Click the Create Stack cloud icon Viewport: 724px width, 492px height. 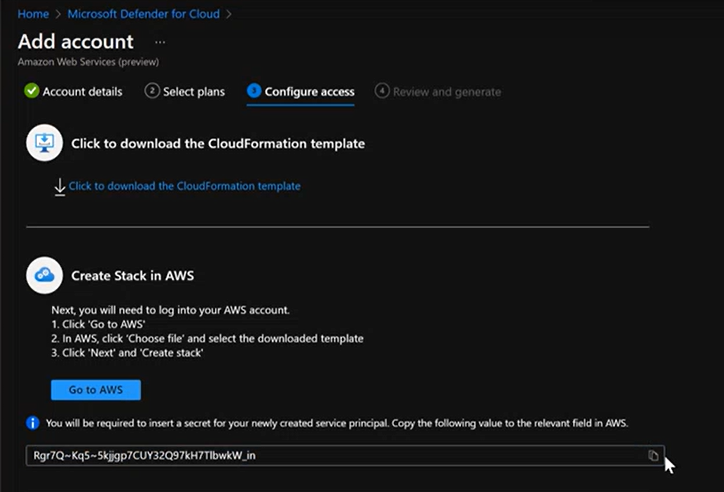click(x=44, y=275)
